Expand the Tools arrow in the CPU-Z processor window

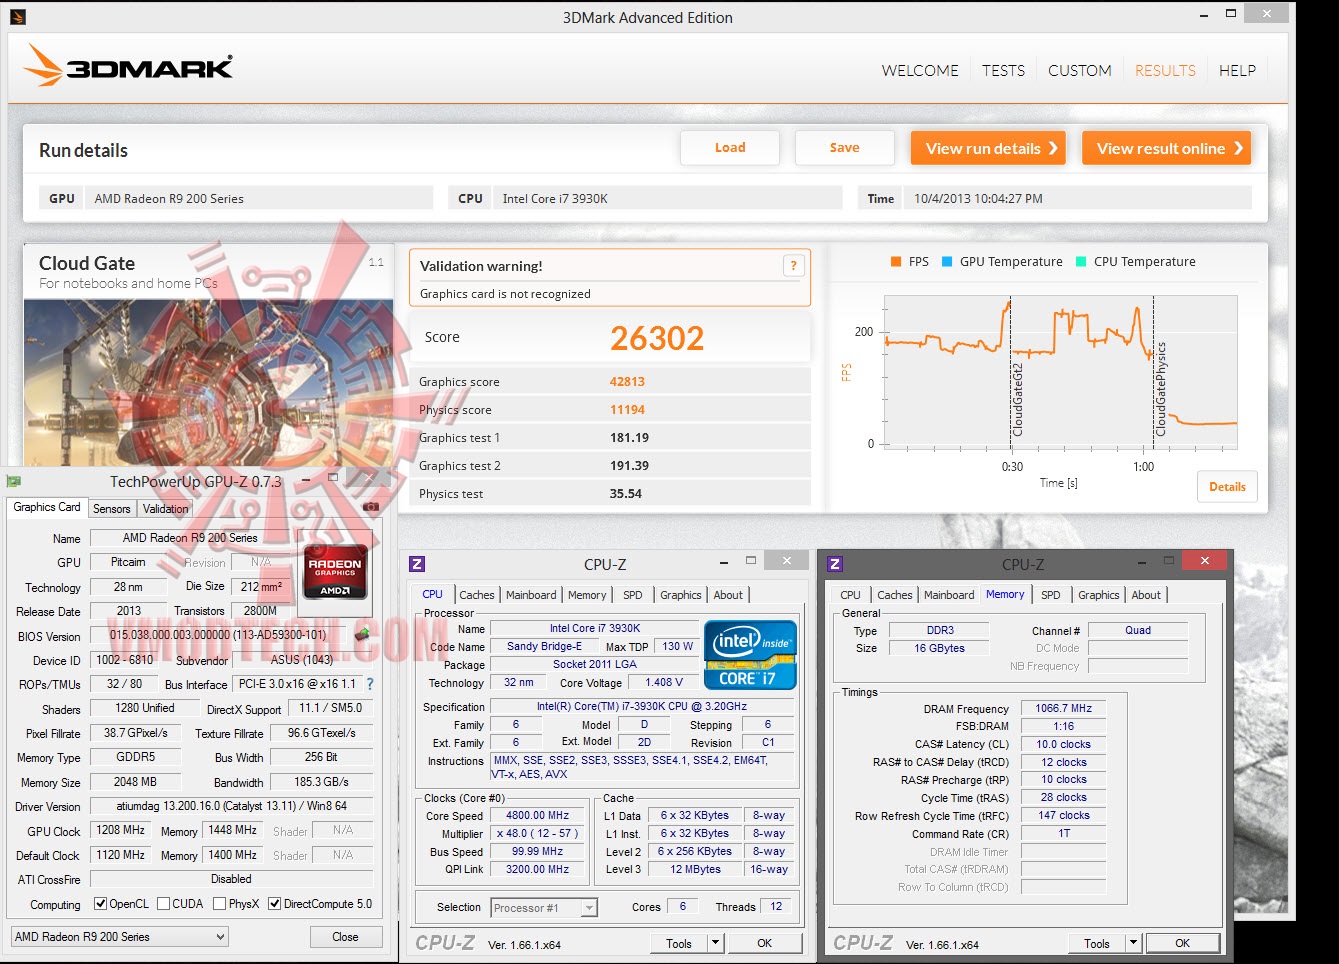coord(715,943)
